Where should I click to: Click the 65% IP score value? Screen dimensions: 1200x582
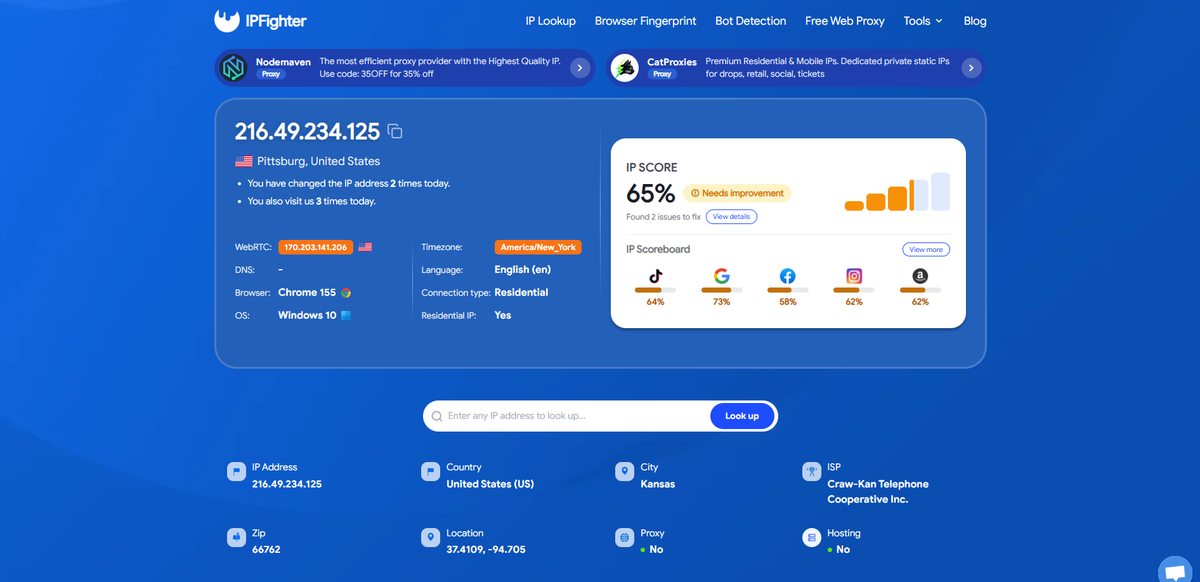[650, 193]
